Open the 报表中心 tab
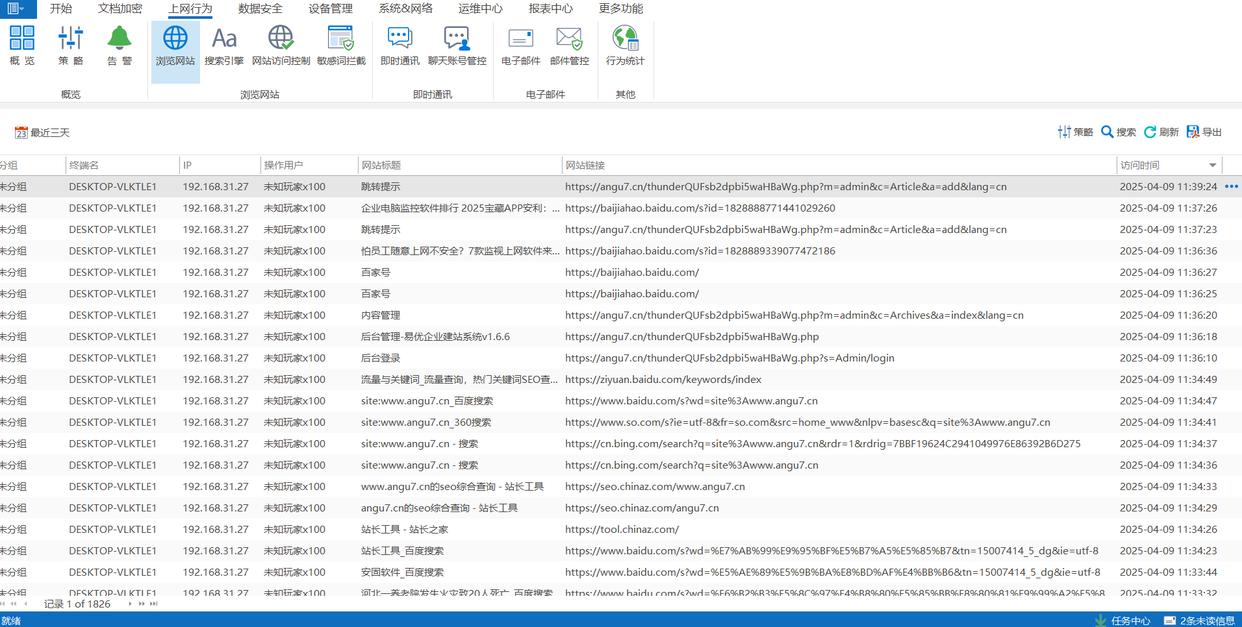 click(x=550, y=9)
